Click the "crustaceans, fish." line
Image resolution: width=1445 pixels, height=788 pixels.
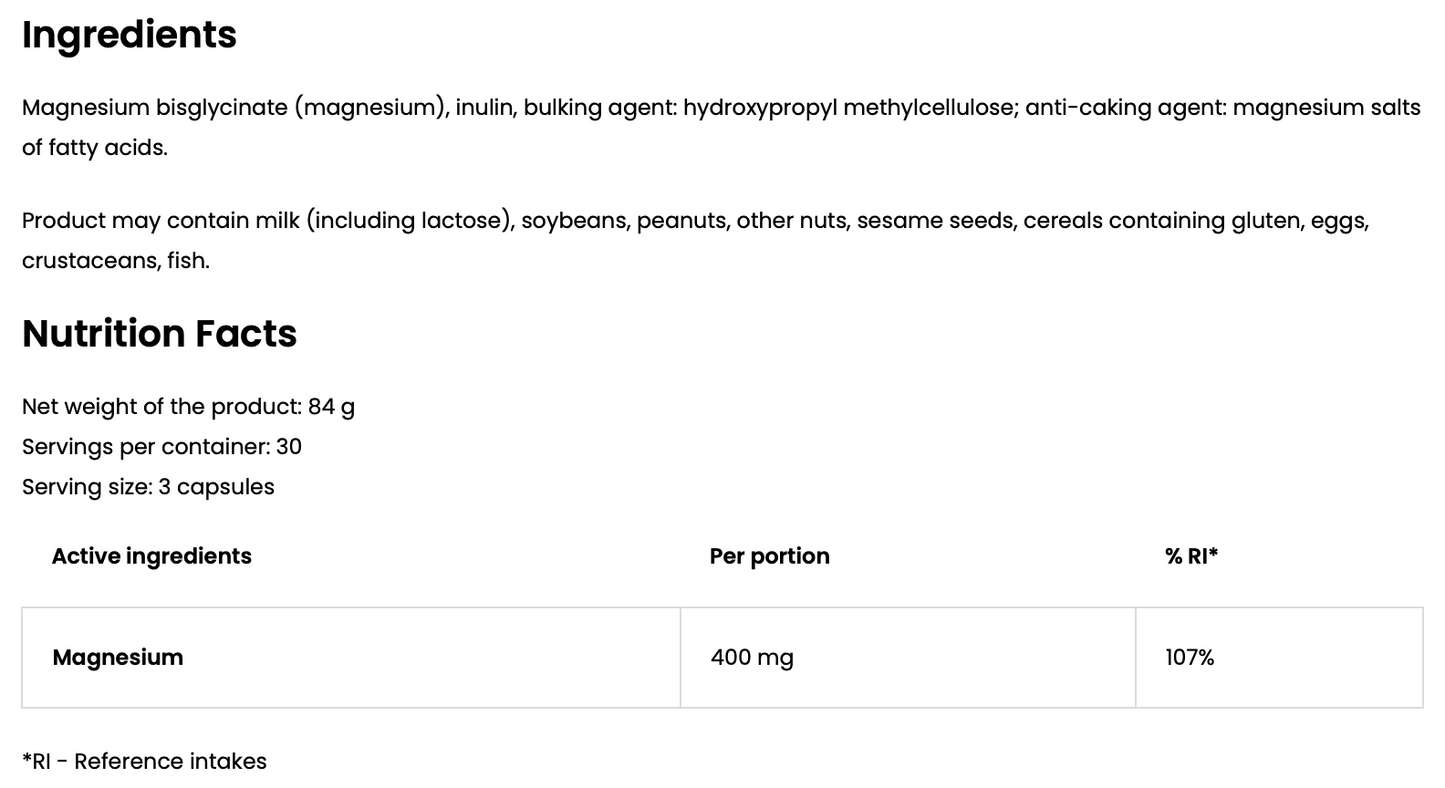coord(116,261)
